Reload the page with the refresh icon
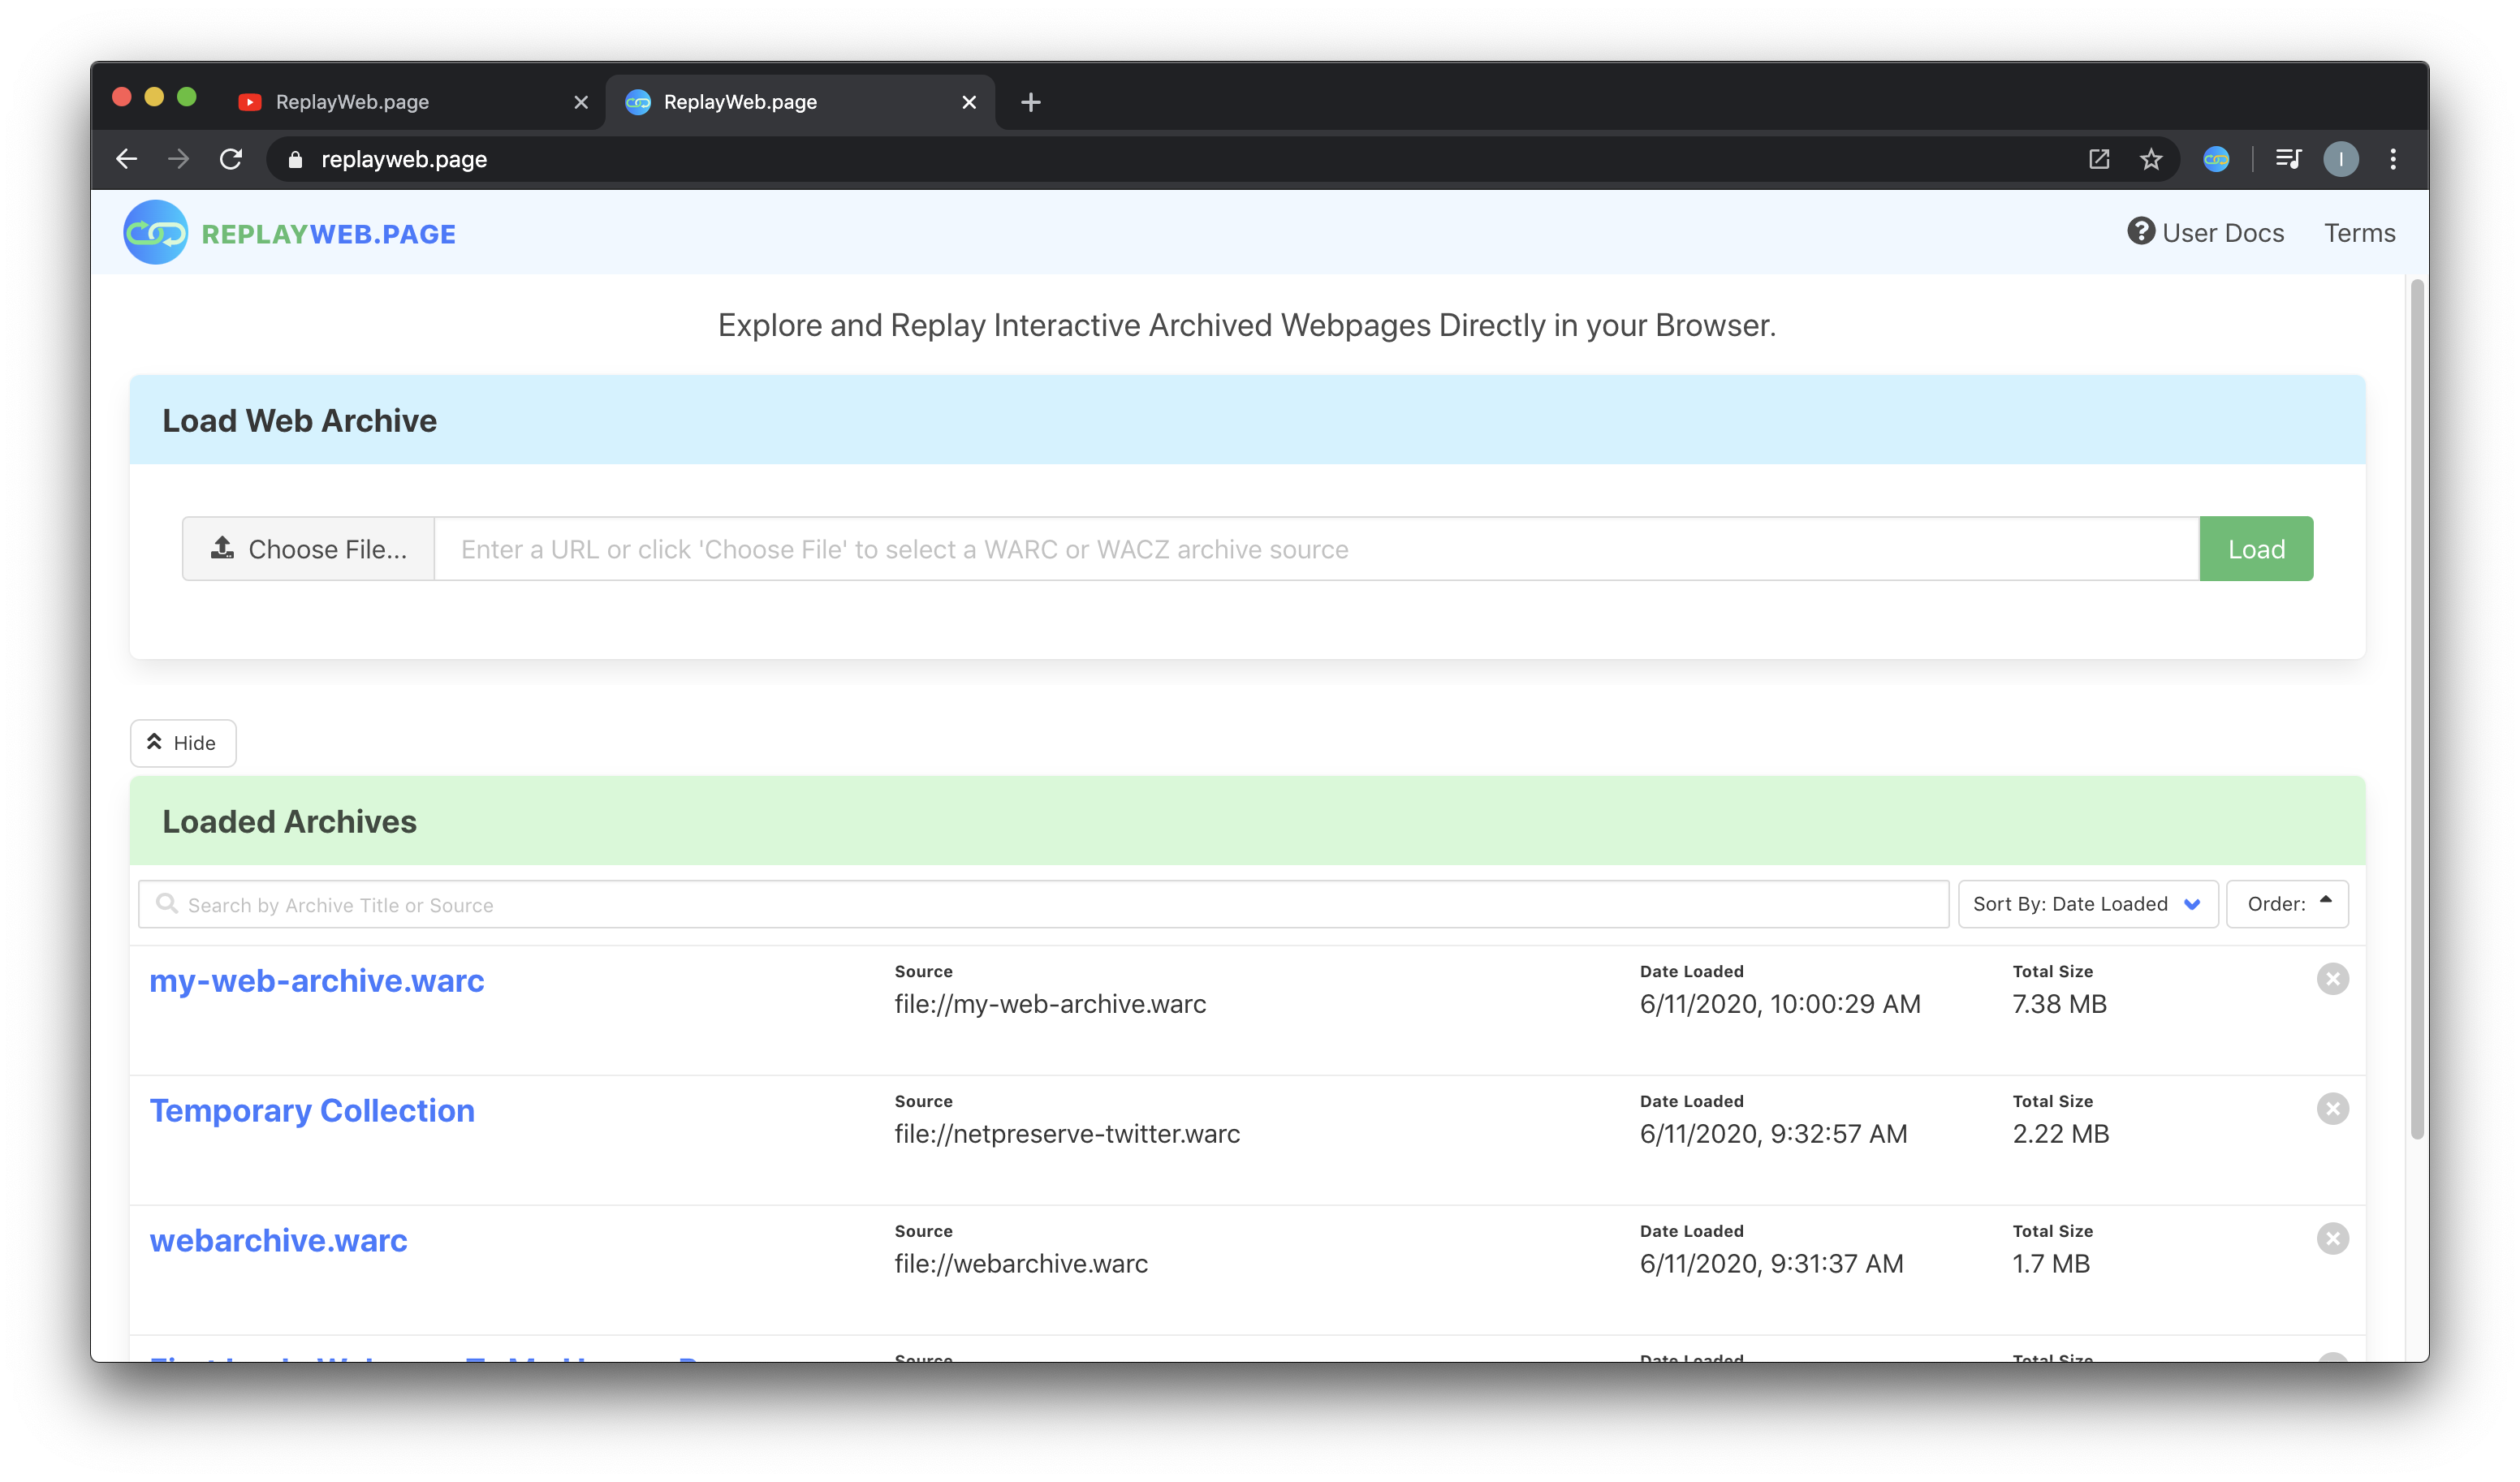 tap(231, 159)
